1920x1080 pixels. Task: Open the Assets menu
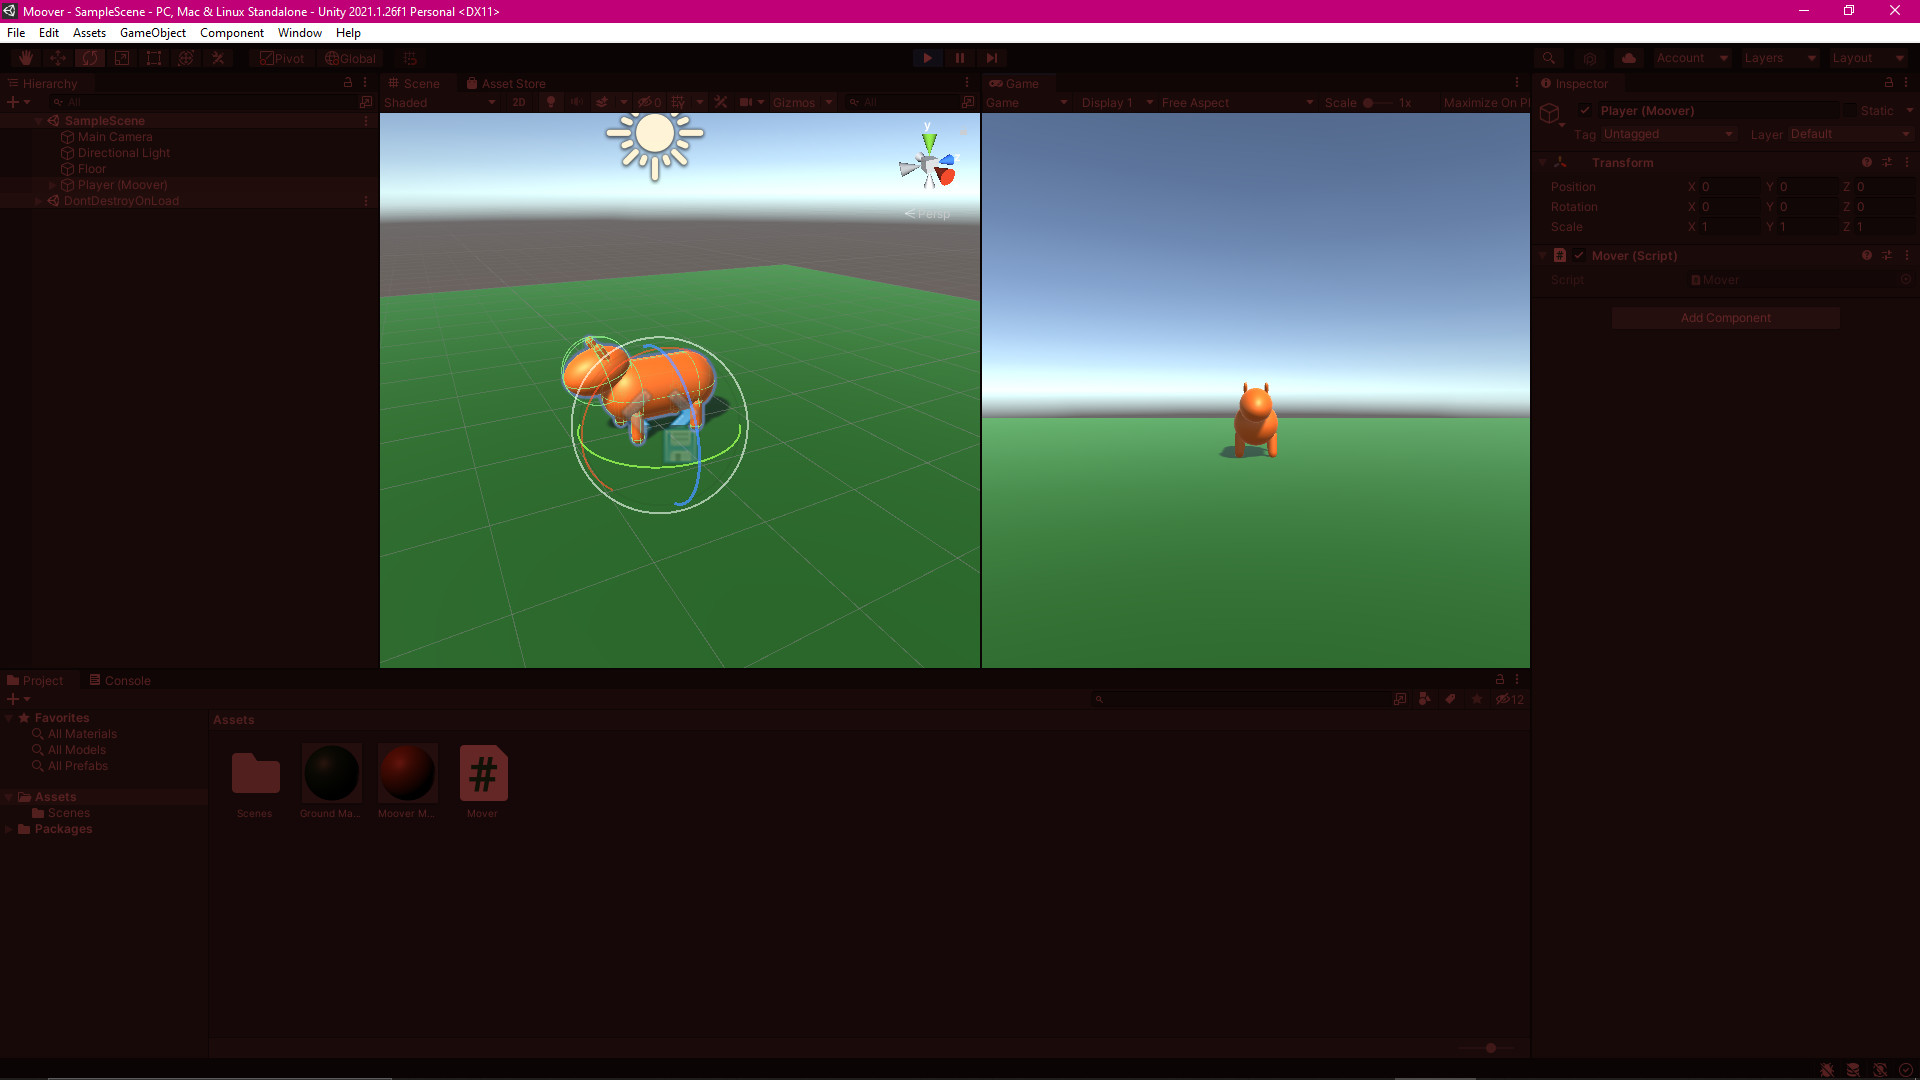coord(89,33)
